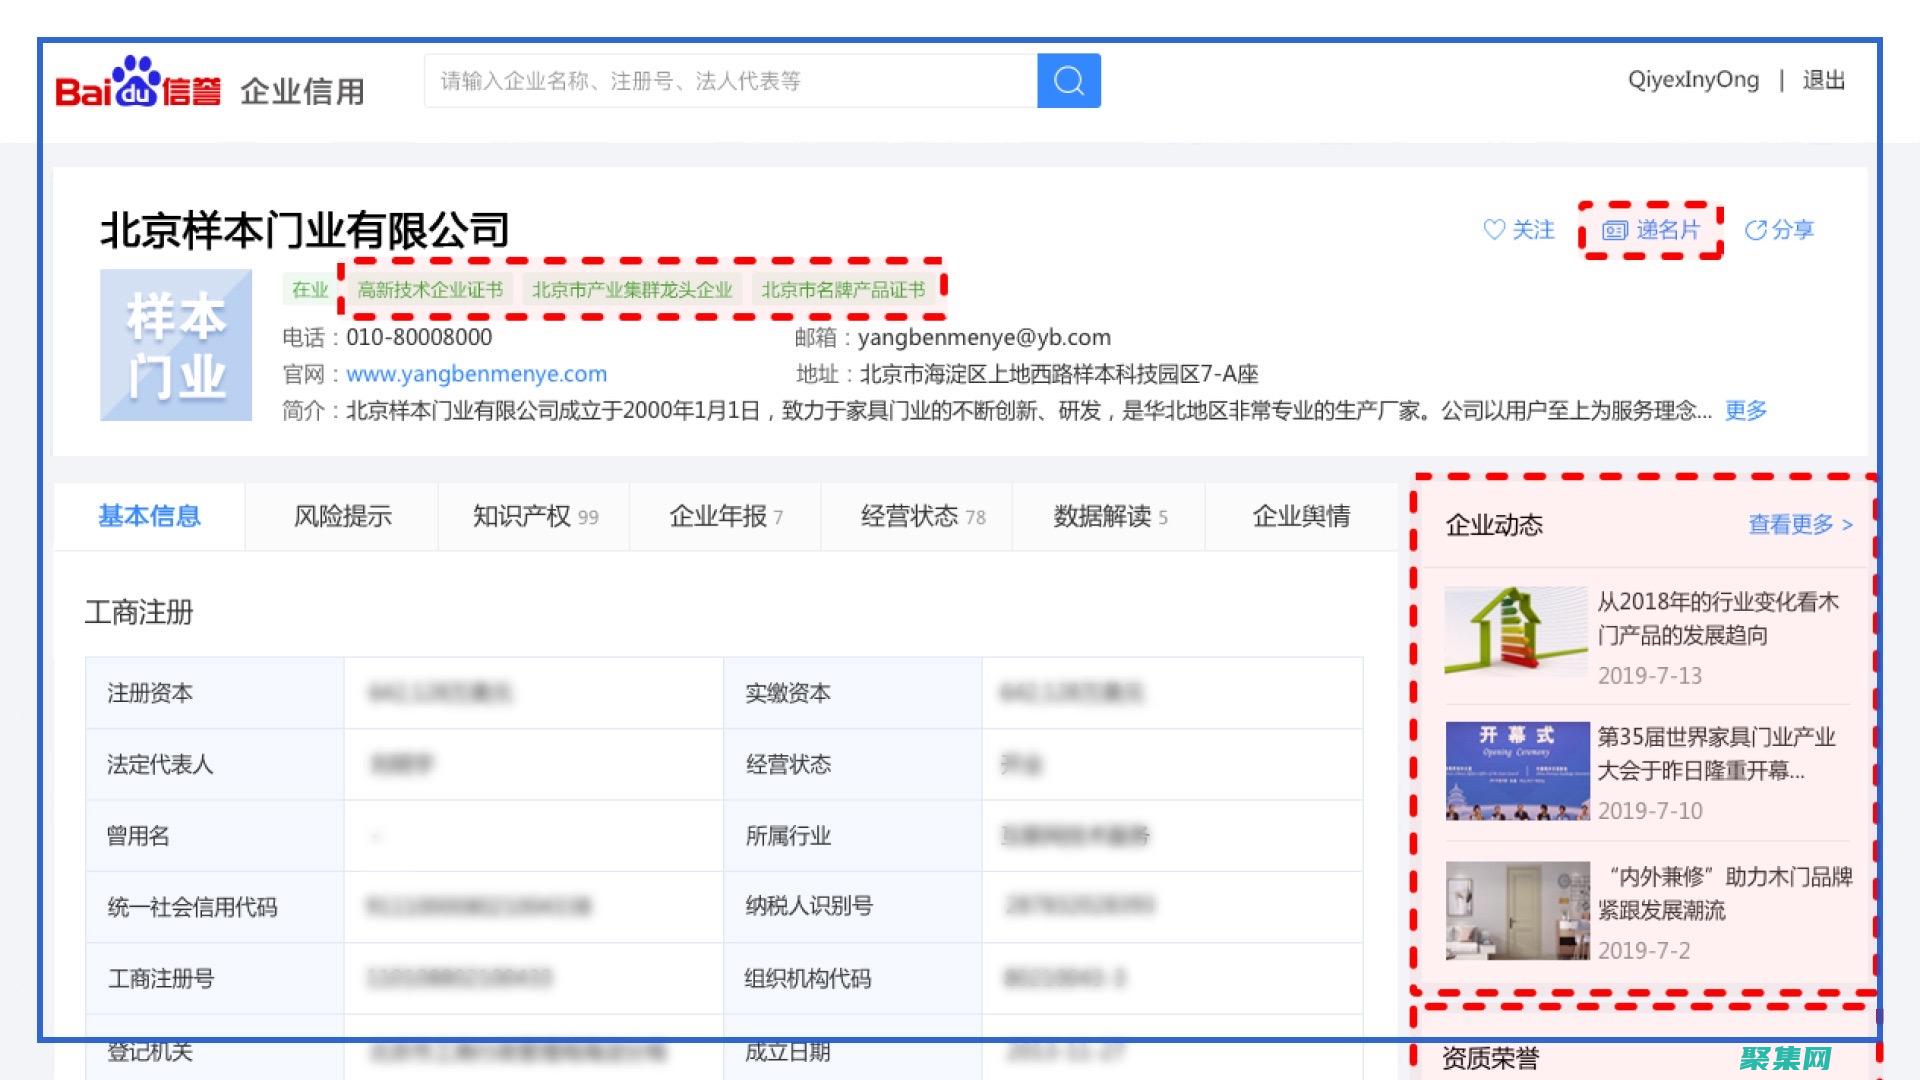Select the 高新技术企业证书 certificate badge
The width and height of the screenshot is (1920, 1080).
(x=430, y=289)
